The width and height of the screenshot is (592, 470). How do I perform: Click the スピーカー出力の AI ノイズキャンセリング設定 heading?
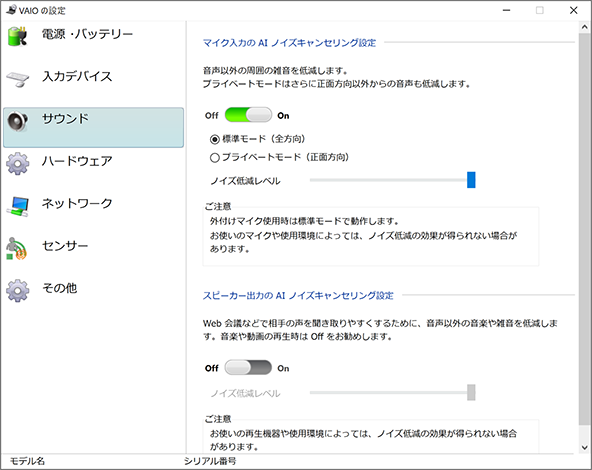(x=298, y=295)
